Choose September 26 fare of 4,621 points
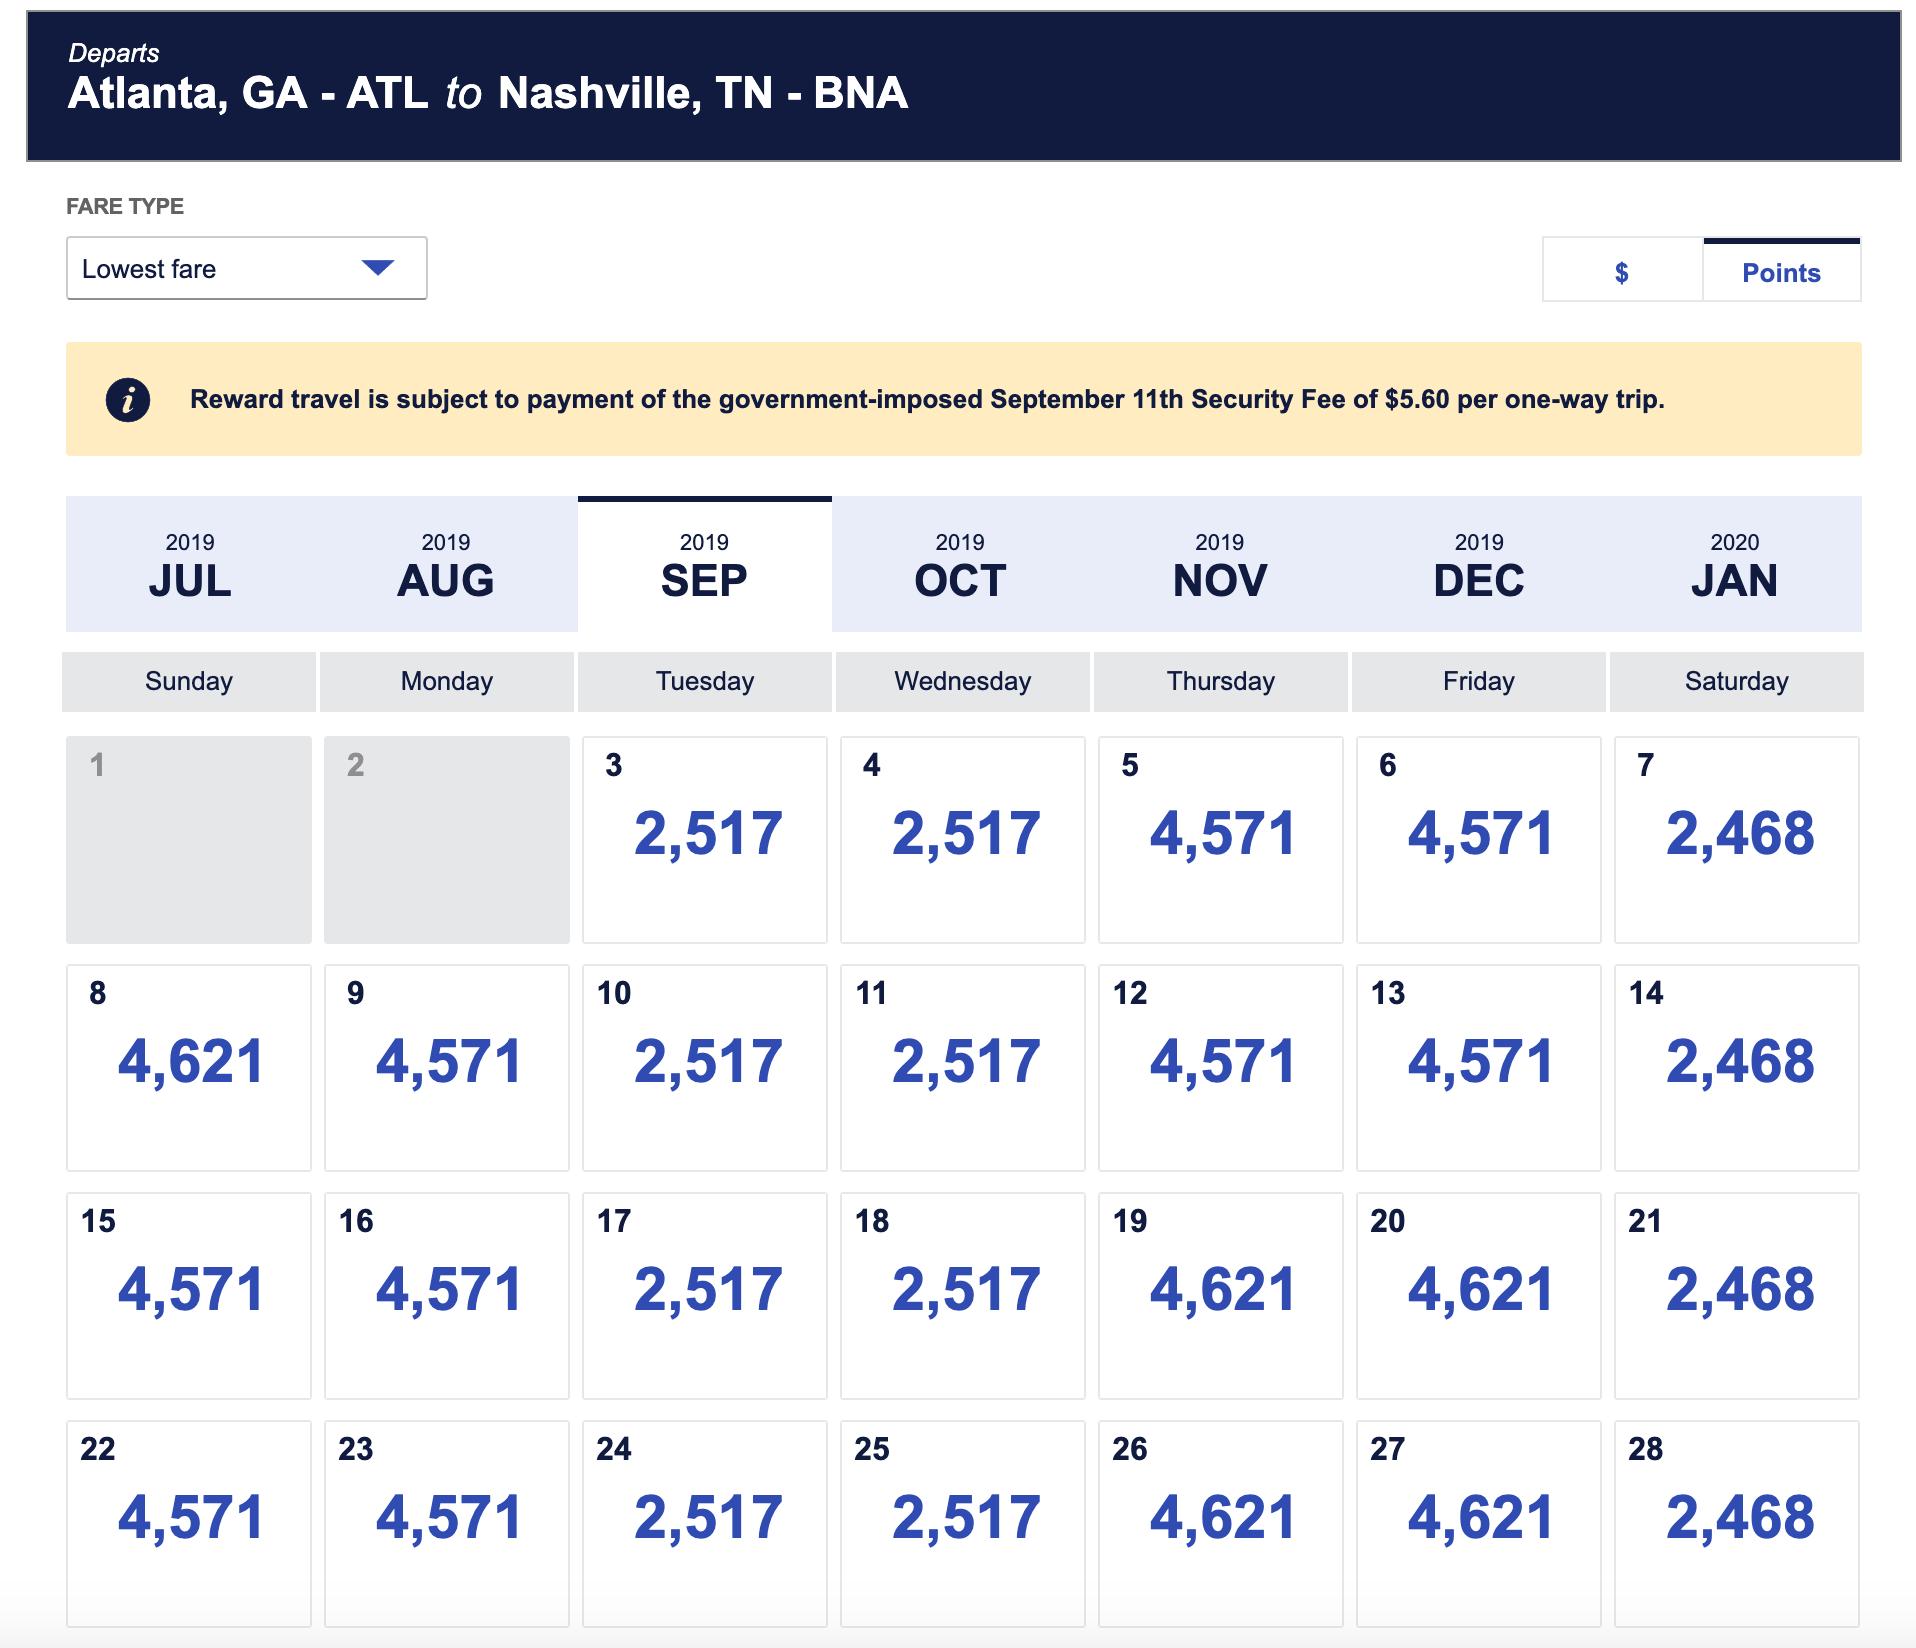Viewport: 1916px width, 1648px height. tap(1221, 1520)
